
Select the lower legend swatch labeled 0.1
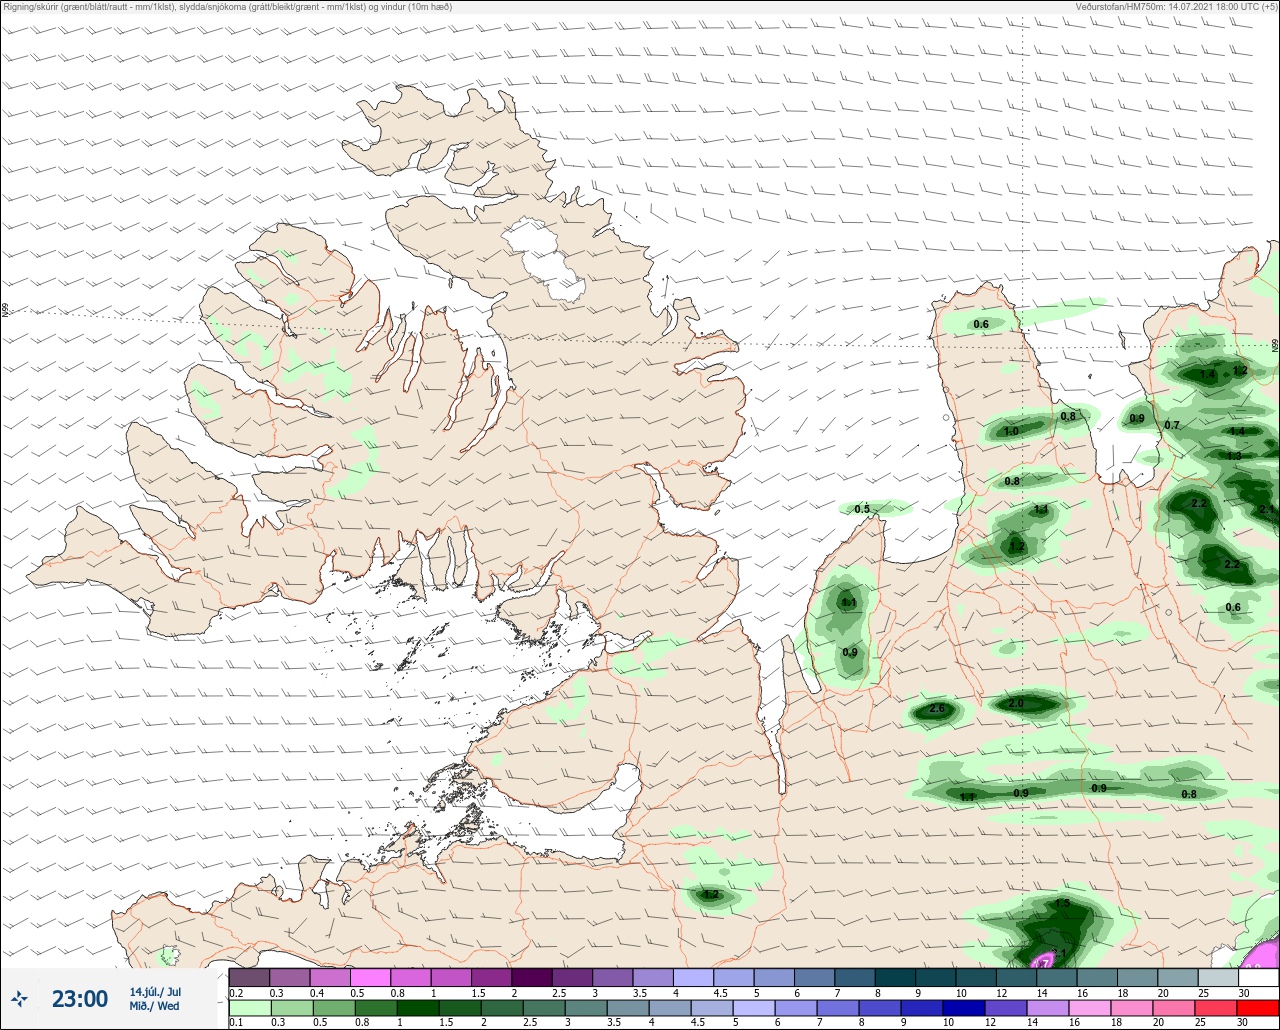[250, 1008]
